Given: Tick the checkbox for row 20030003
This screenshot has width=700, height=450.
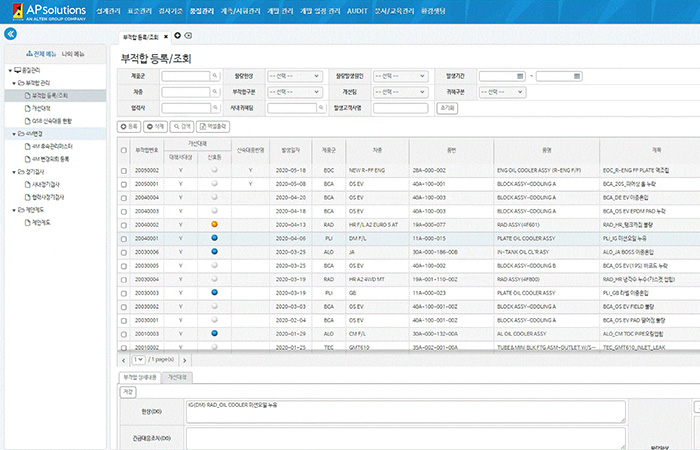Looking at the screenshot, I should (124, 293).
